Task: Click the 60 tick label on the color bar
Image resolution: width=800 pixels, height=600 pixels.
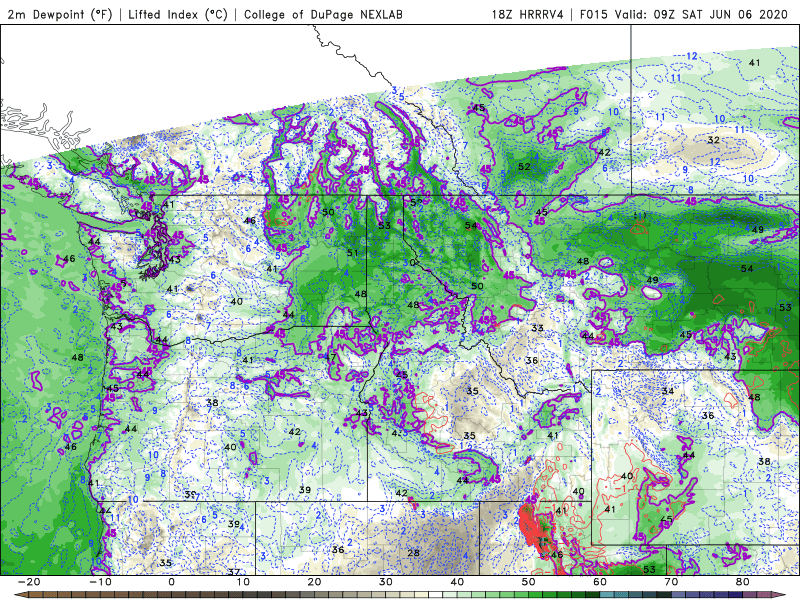Action: point(600,582)
